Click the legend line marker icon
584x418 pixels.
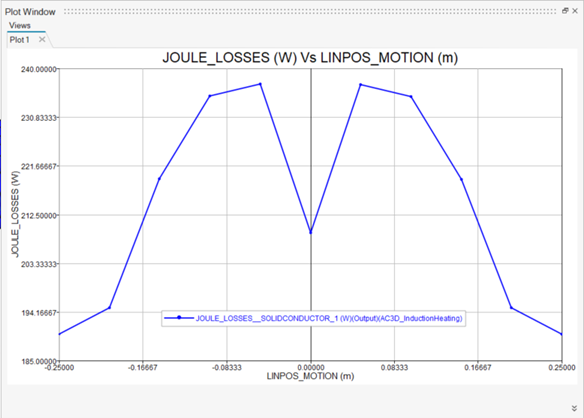coord(179,318)
